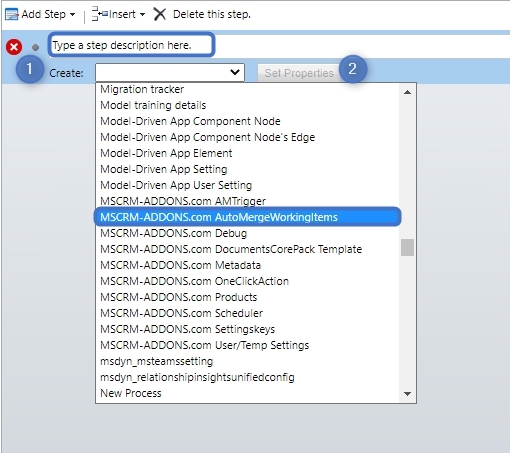The width and height of the screenshot is (510, 453).
Task: Select Model training details entry
Action: click(247, 105)
